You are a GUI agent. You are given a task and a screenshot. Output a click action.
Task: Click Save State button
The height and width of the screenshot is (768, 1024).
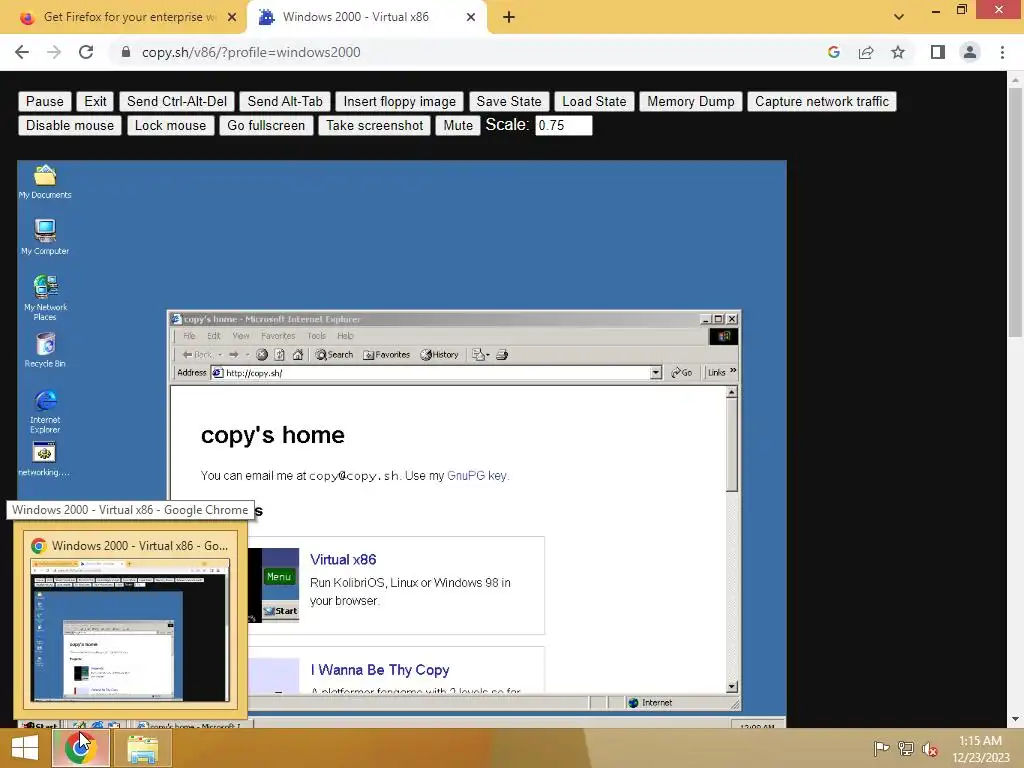[x=509, y=101]
